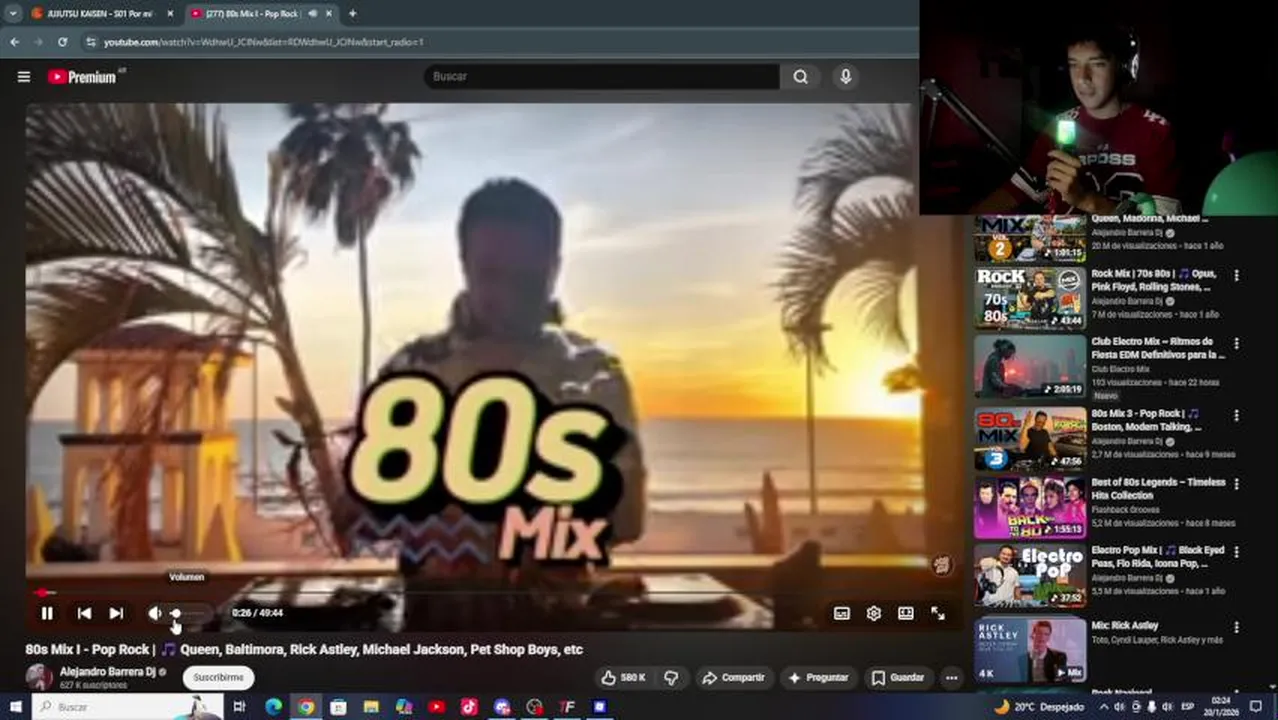Launch Microsoft Edge from the taskbar
The image size is (1278, 720).
(x=273, y=707)
